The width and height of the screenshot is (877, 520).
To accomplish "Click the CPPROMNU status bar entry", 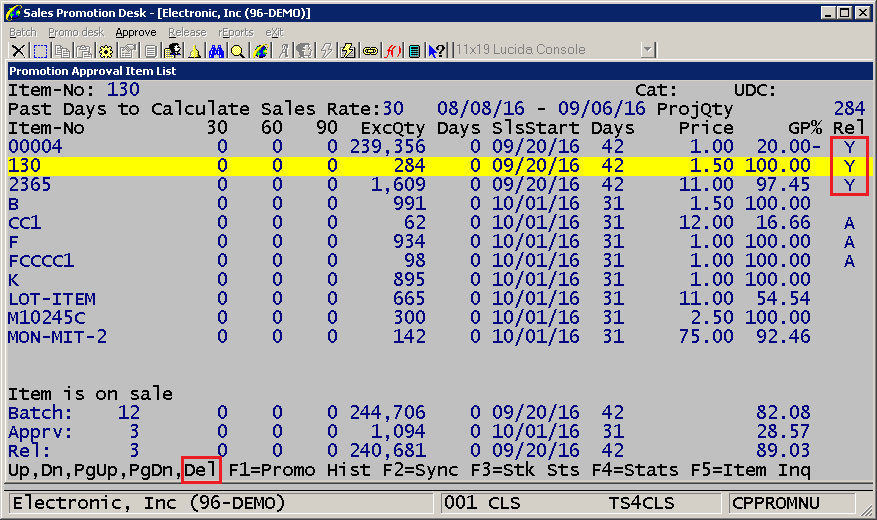I will pyautogui.click(x=776, y=503).
